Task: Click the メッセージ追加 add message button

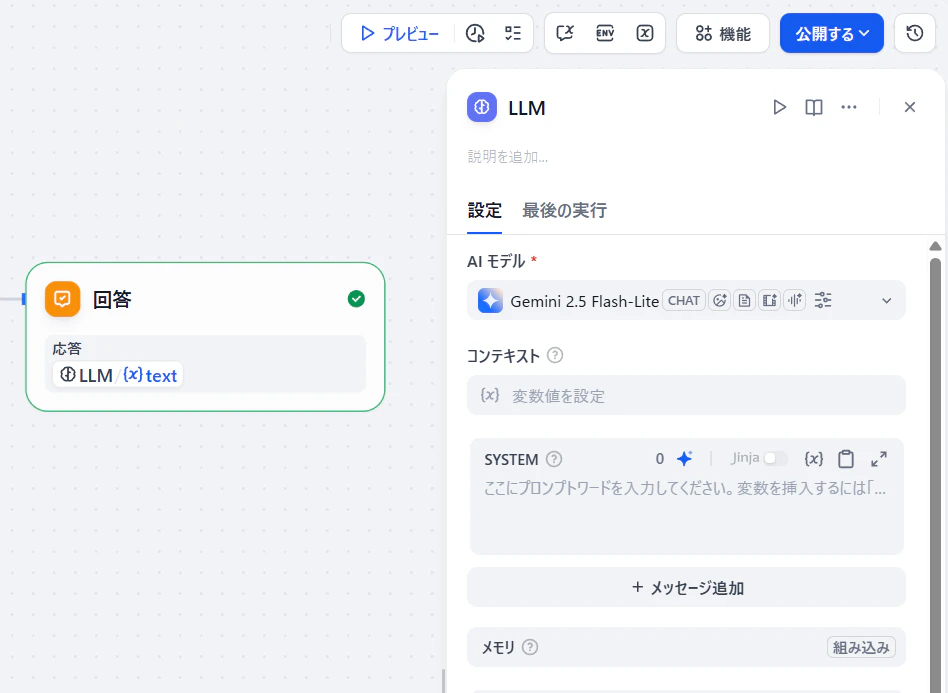Action: 686,587
